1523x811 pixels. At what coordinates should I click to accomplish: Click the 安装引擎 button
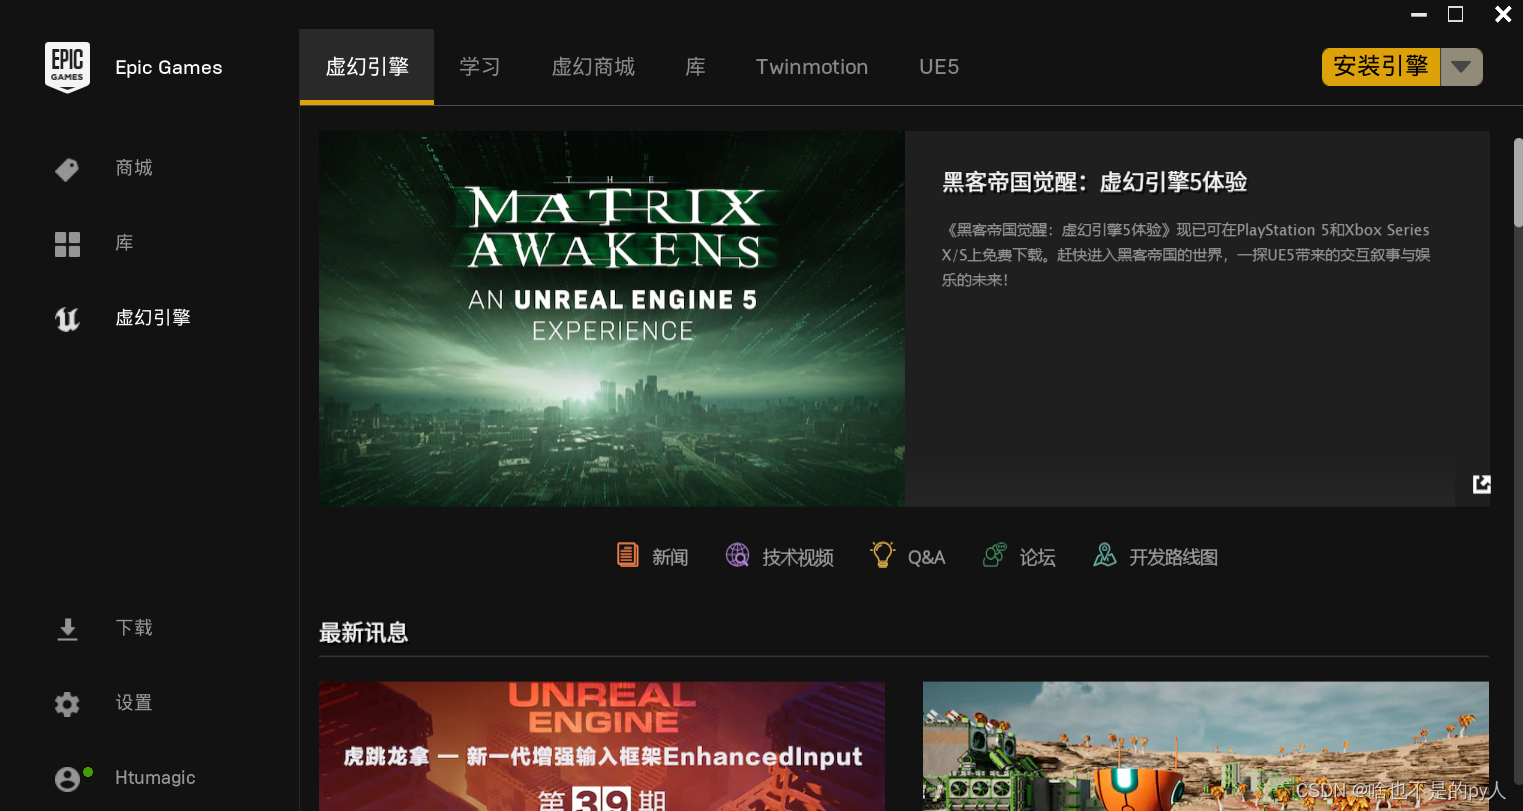[x=1381, y=67]
